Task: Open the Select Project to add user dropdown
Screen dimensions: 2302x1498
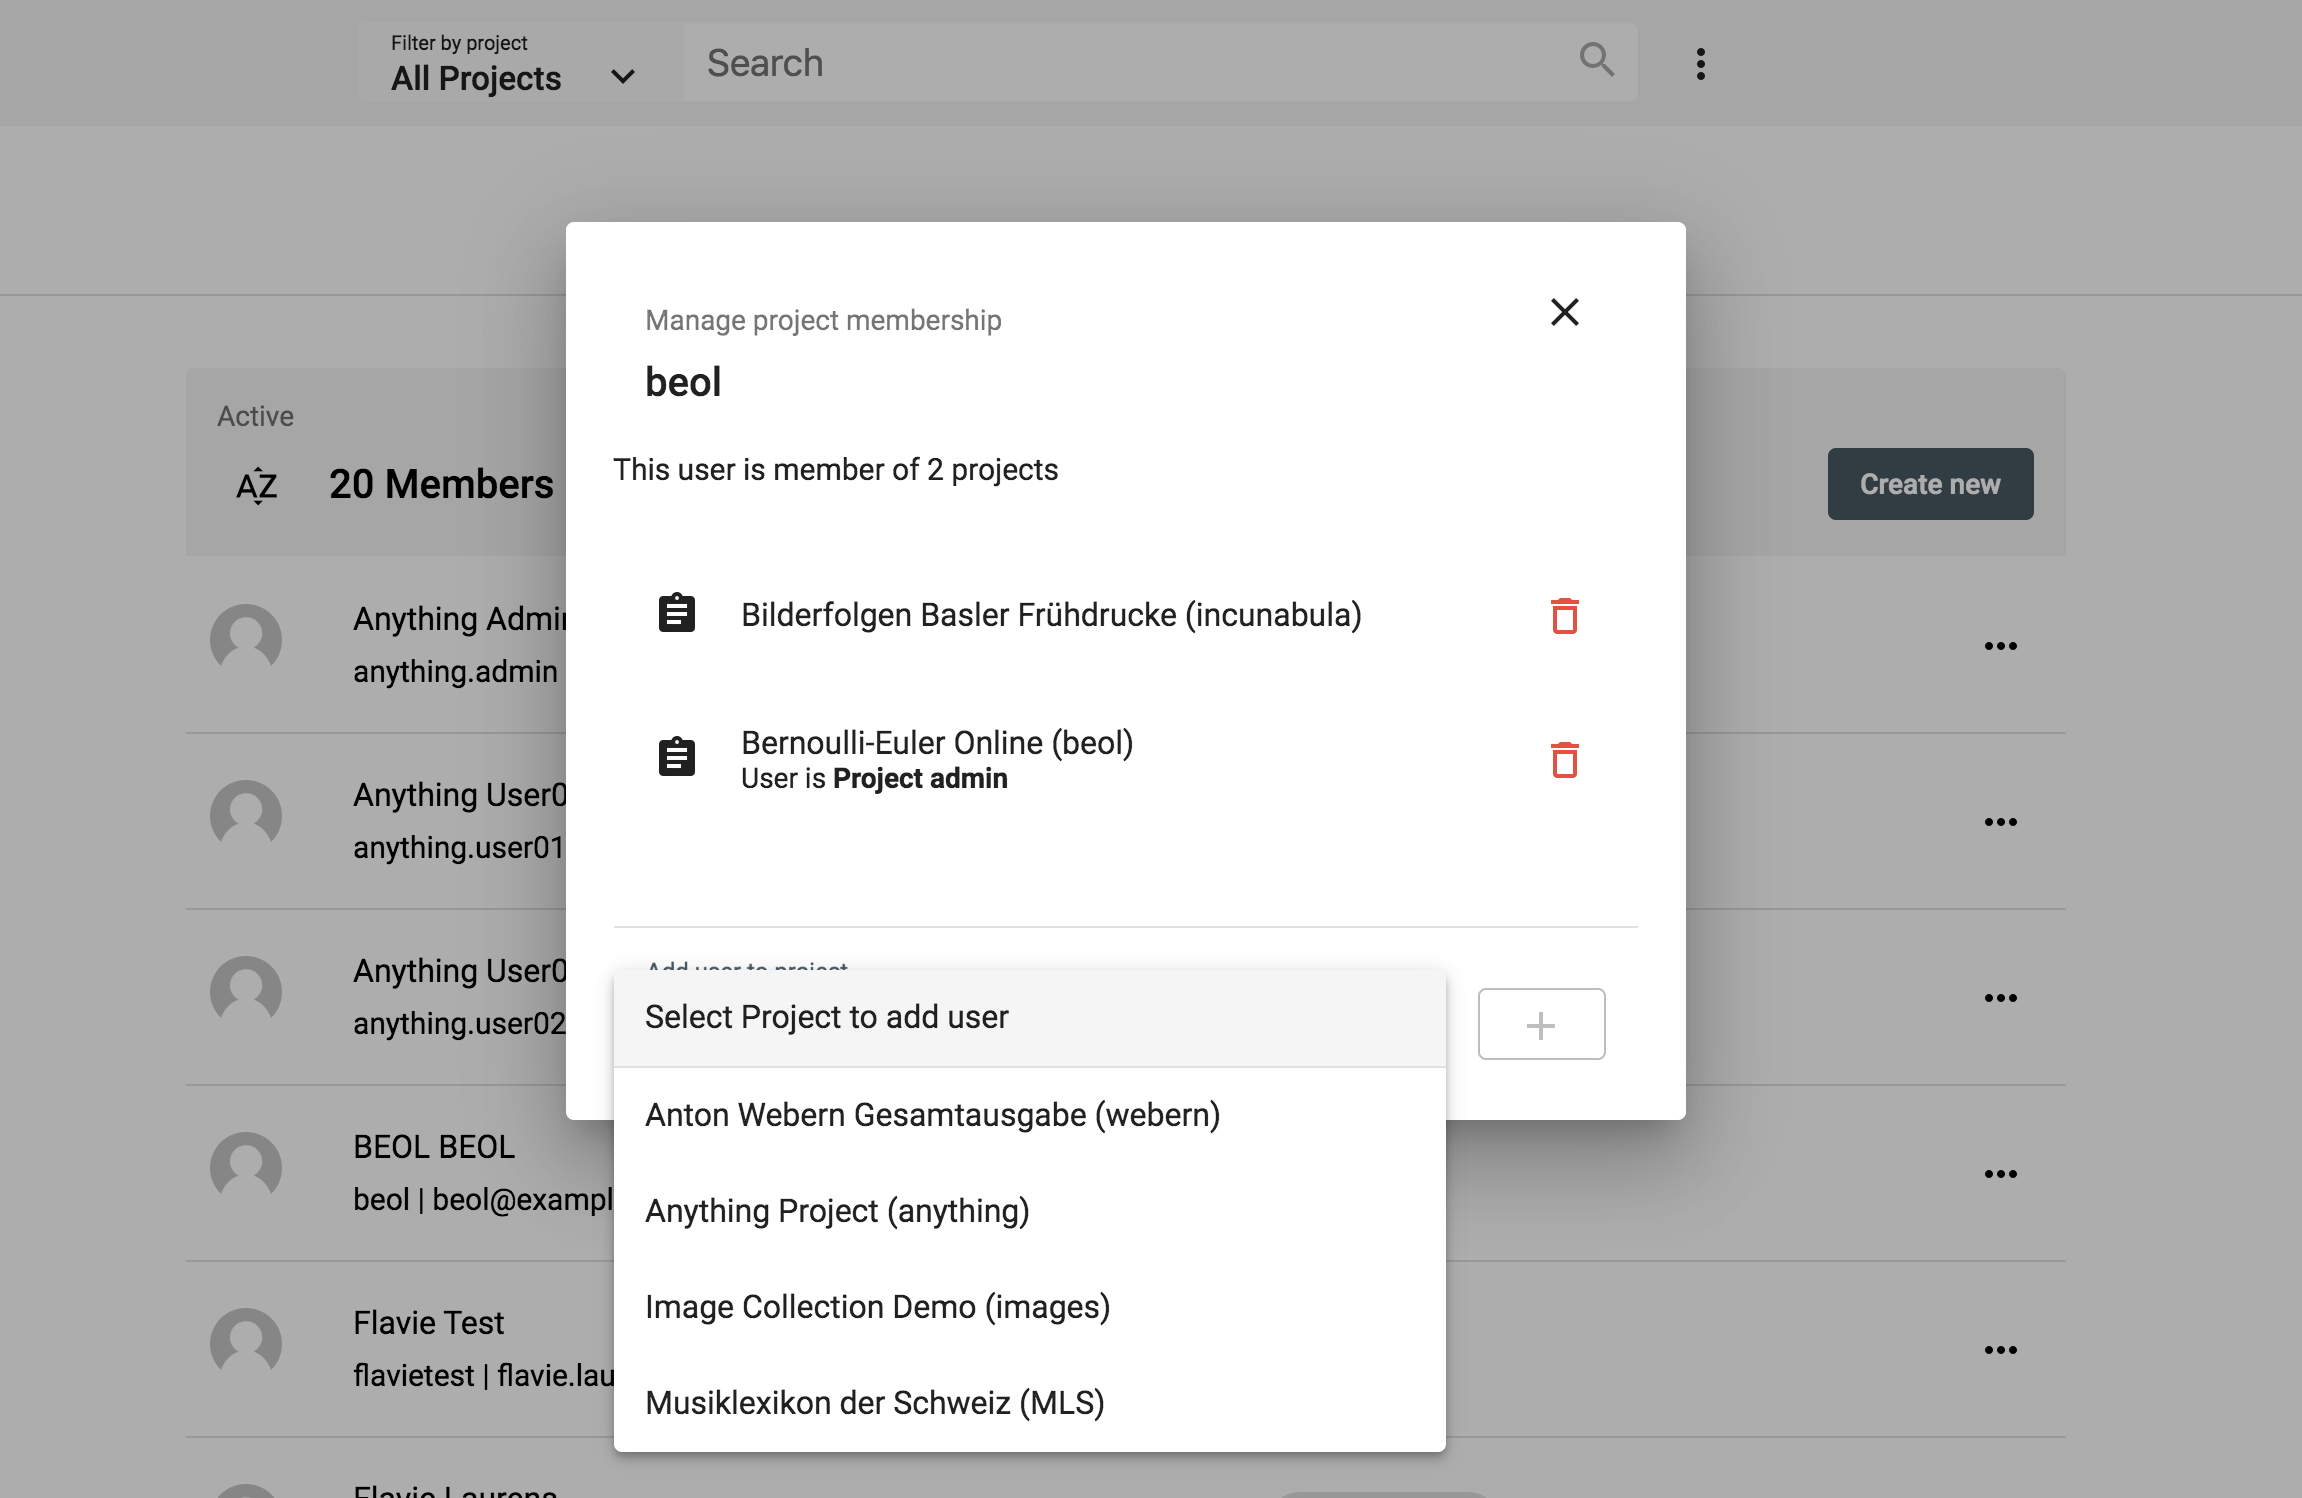Action: 1028,1016
